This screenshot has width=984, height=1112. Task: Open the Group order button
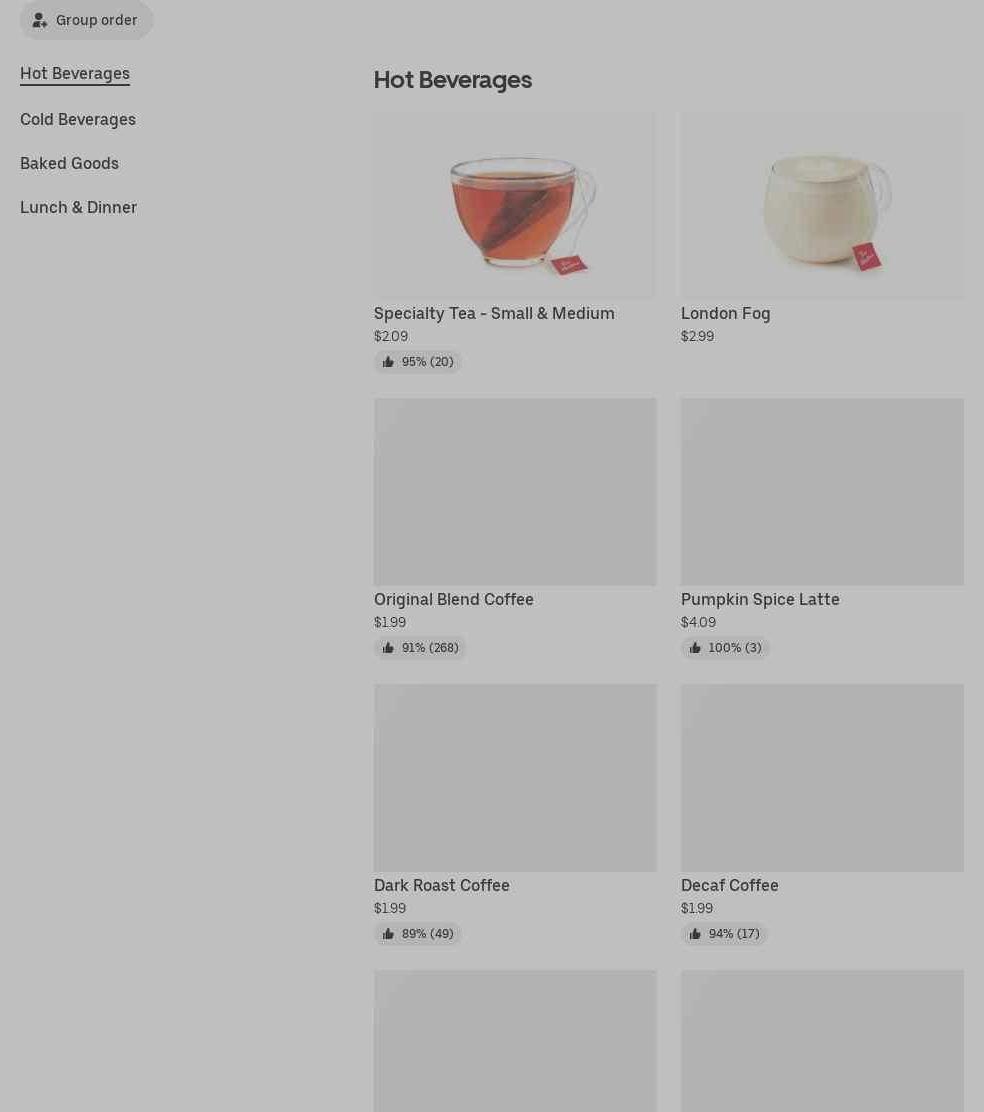click(86, 20)
